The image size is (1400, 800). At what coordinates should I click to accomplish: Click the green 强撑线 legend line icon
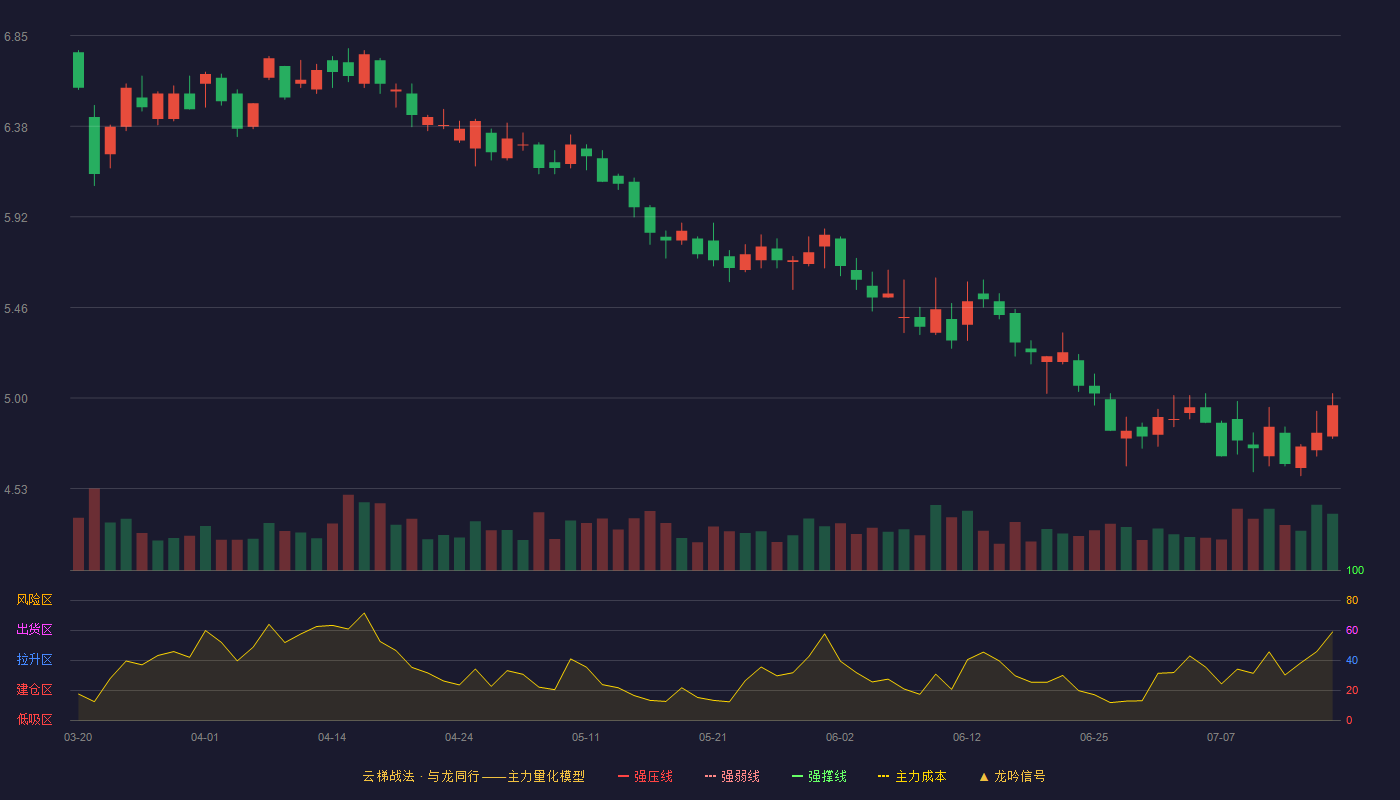797,776
